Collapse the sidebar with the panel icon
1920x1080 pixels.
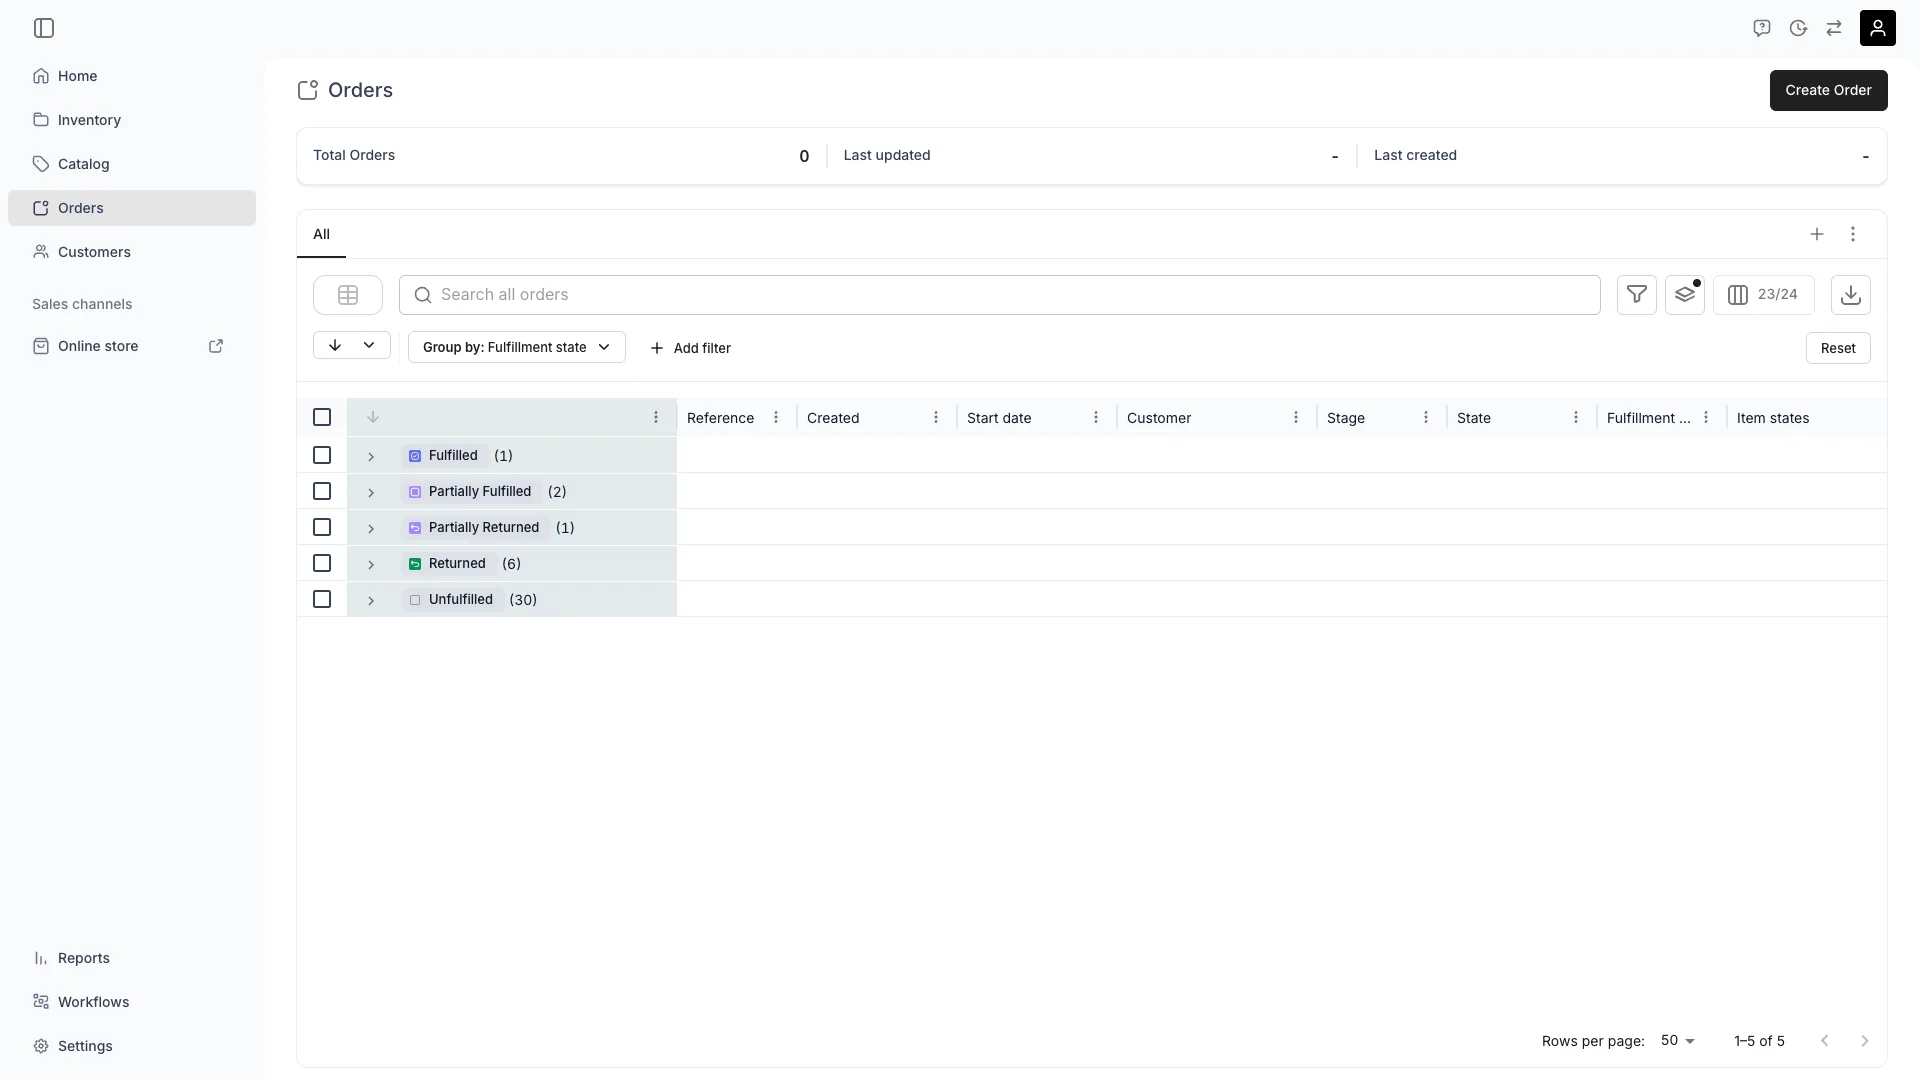44,28
